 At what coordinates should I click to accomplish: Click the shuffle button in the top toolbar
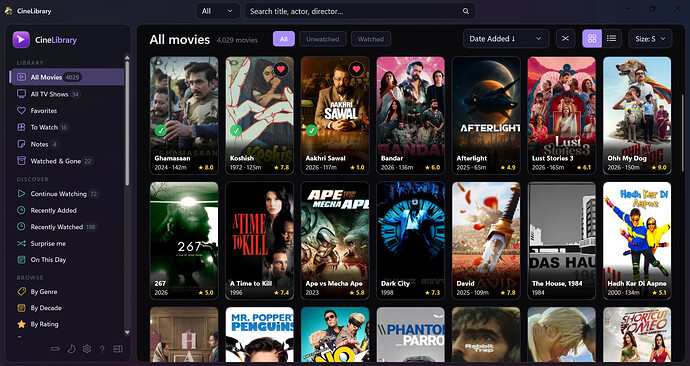(x=565, y=39)
